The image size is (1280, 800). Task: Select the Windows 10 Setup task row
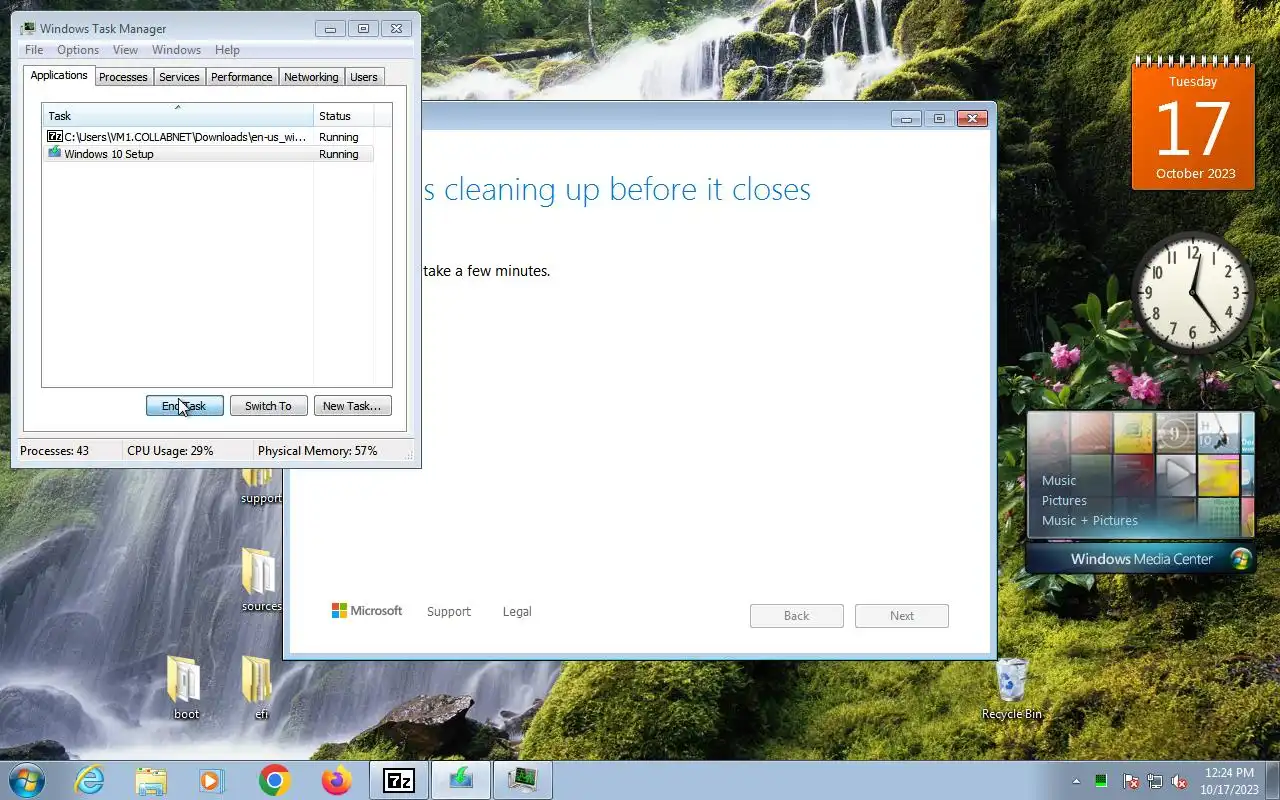(x=208, y=154)
